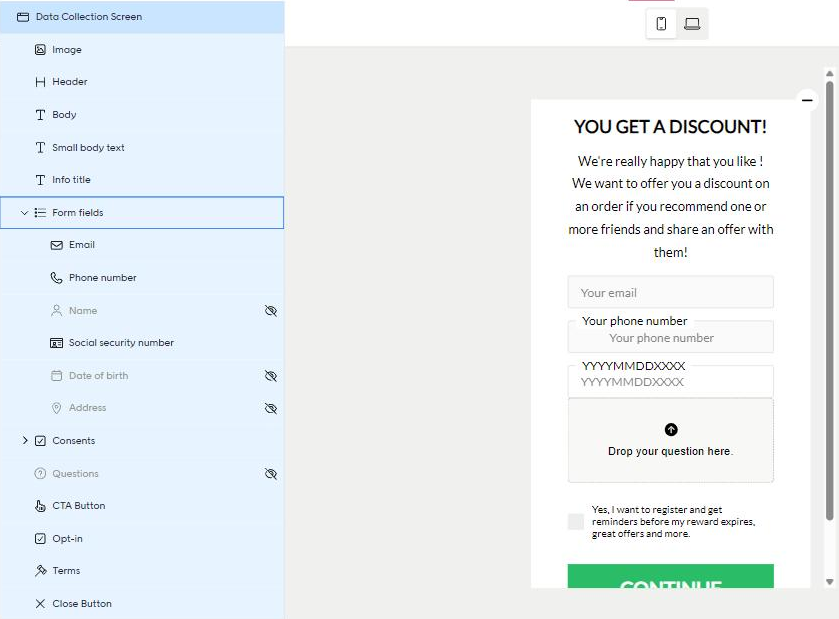Click the Address location pin icon
Viewport: 839px width, 619px height.
click(x=56, y=408)
